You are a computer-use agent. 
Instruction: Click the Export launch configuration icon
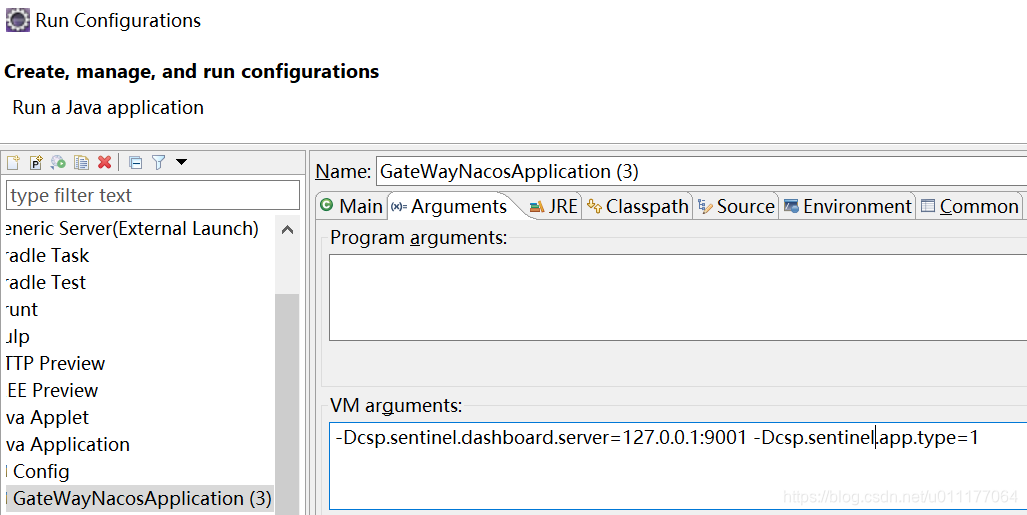(x=58, y=162)
